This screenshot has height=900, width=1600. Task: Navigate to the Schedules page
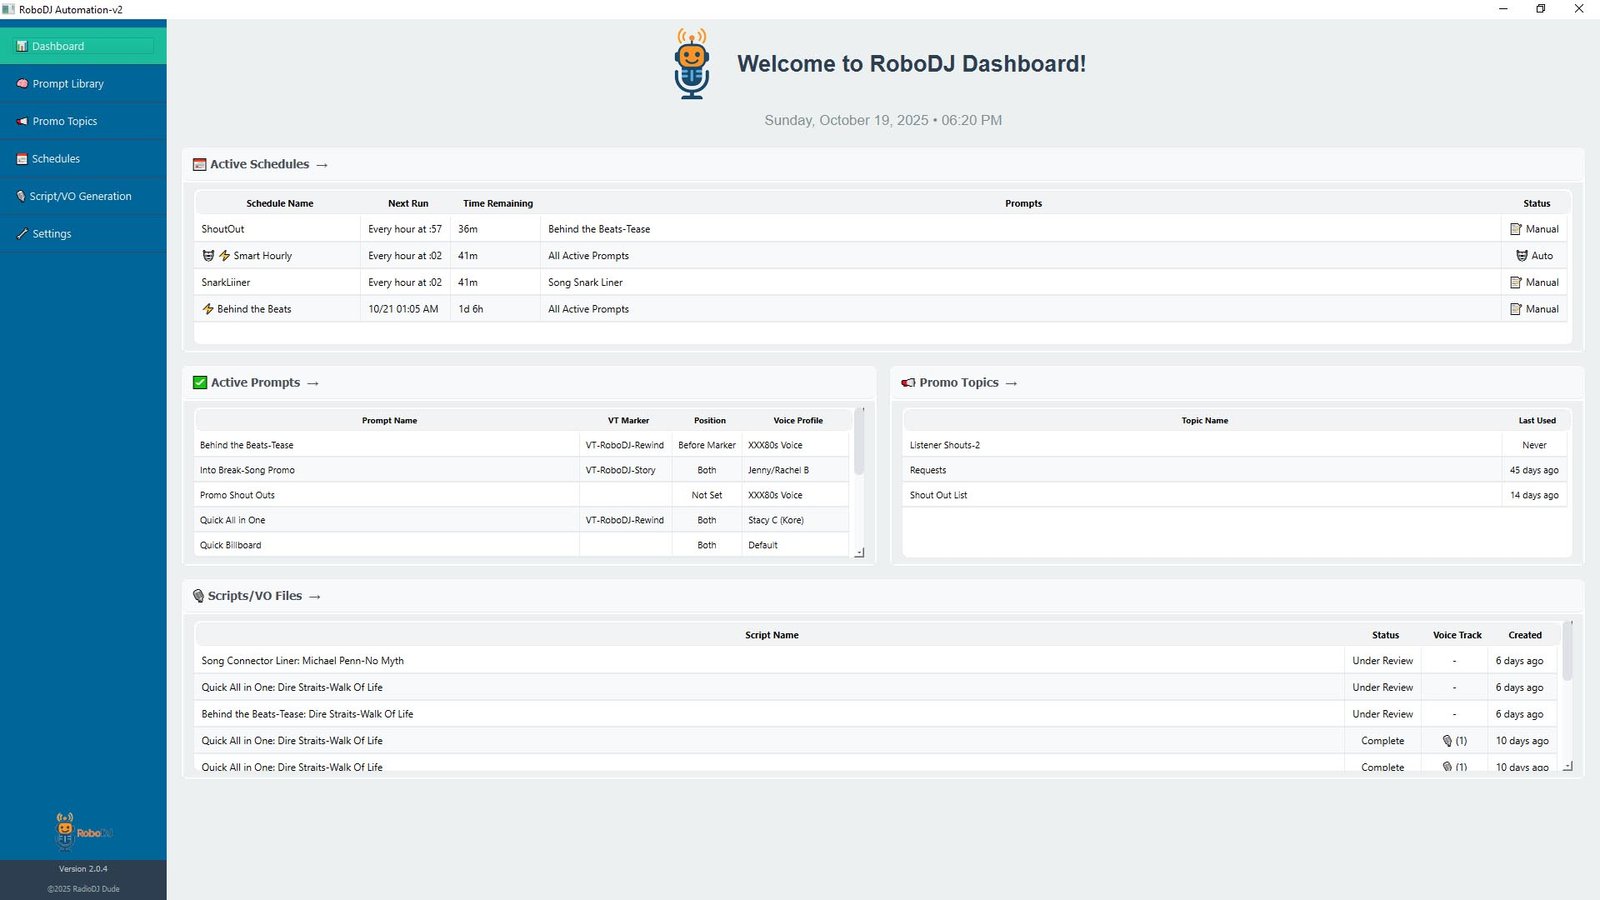click(x=55, y=158)
